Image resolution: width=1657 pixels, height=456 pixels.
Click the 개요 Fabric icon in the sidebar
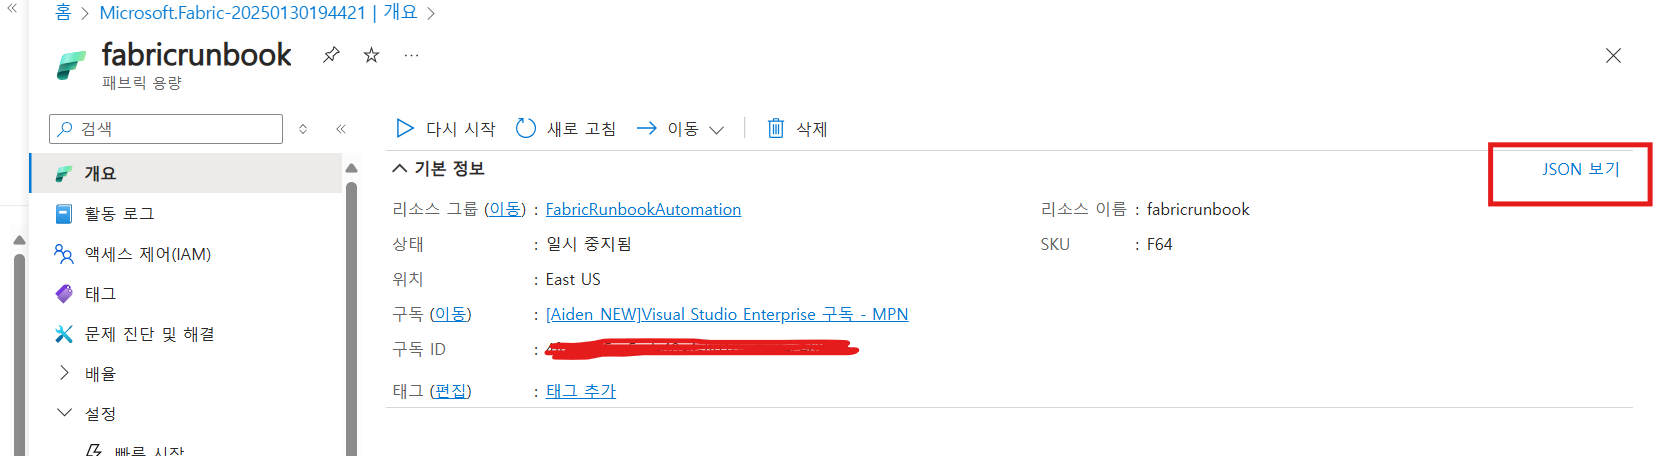pos(64,173)
